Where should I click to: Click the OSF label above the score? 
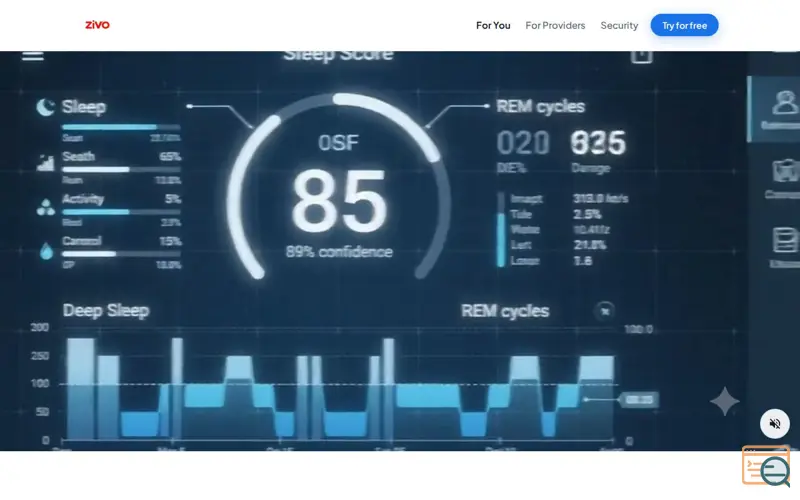click(x=338, y=142)
